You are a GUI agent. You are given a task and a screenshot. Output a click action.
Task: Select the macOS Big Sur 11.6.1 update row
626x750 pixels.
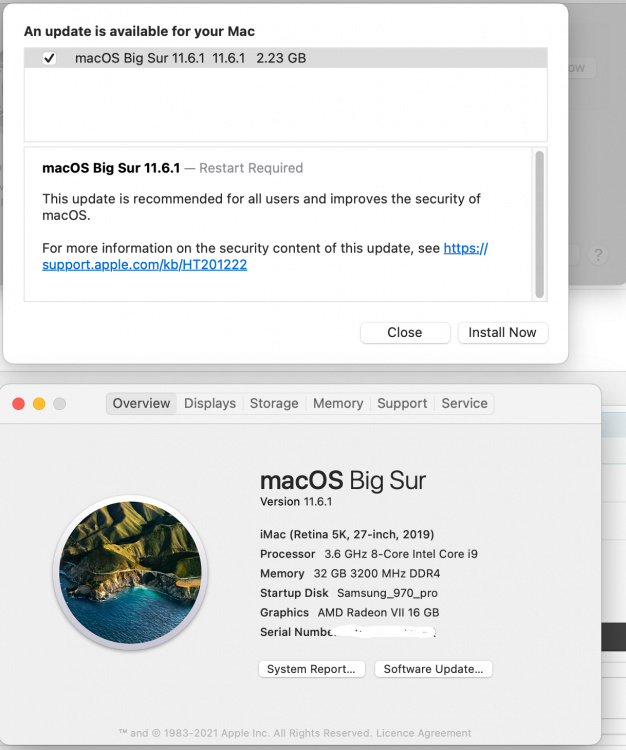(x=286, y=58)
